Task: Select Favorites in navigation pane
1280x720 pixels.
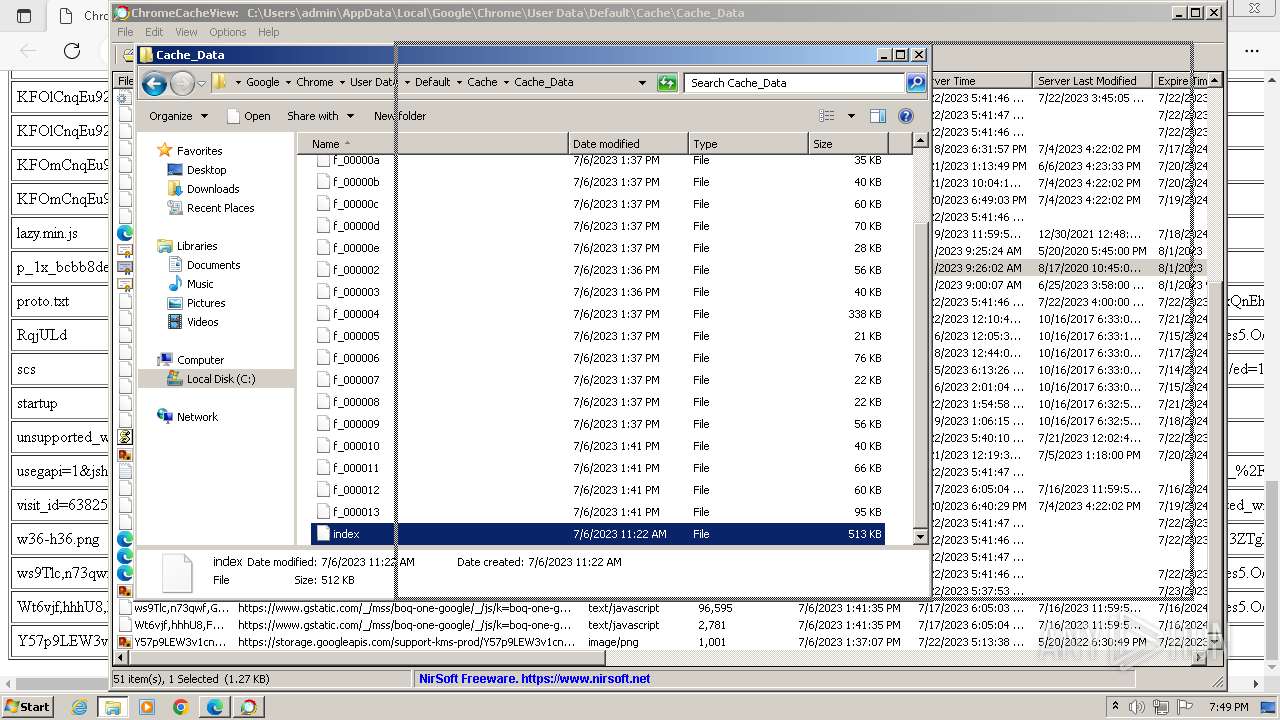Action: (x=199, y=151)
